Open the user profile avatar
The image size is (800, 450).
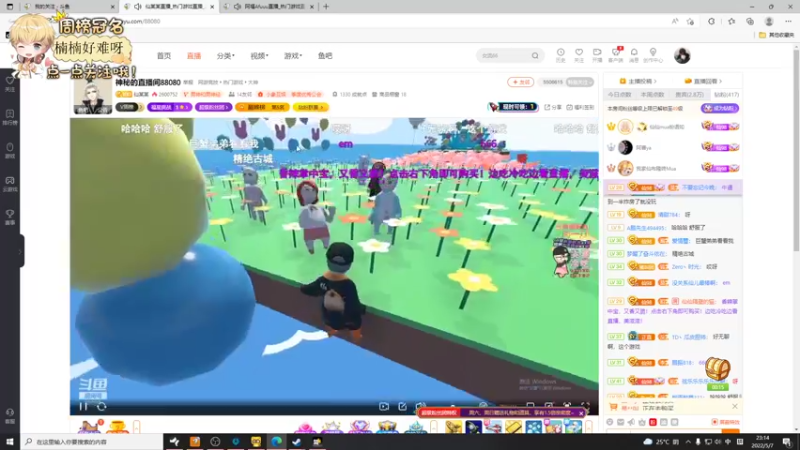(x=682, y=56)
